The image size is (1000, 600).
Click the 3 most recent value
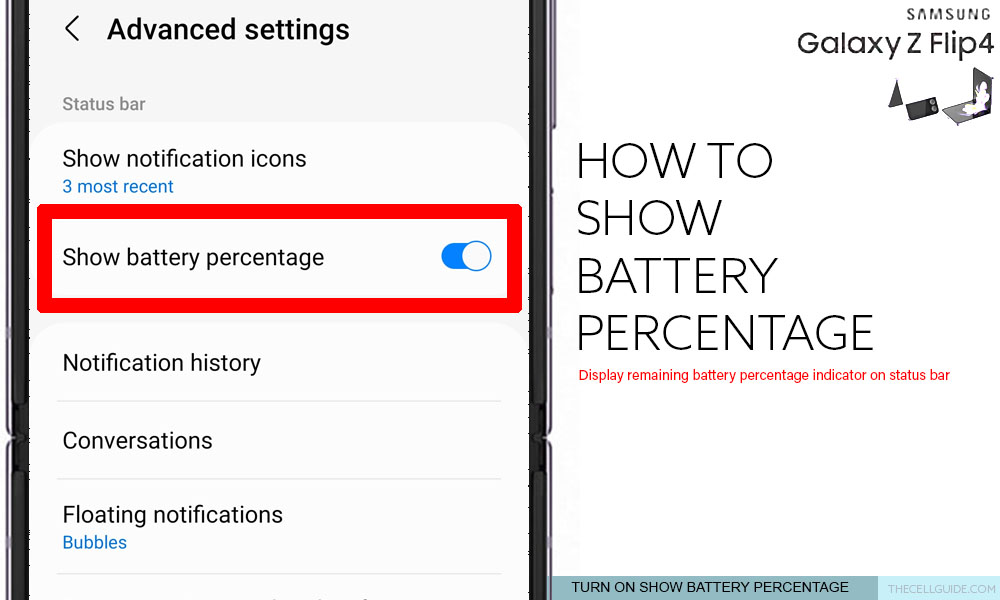pos(118,186)
